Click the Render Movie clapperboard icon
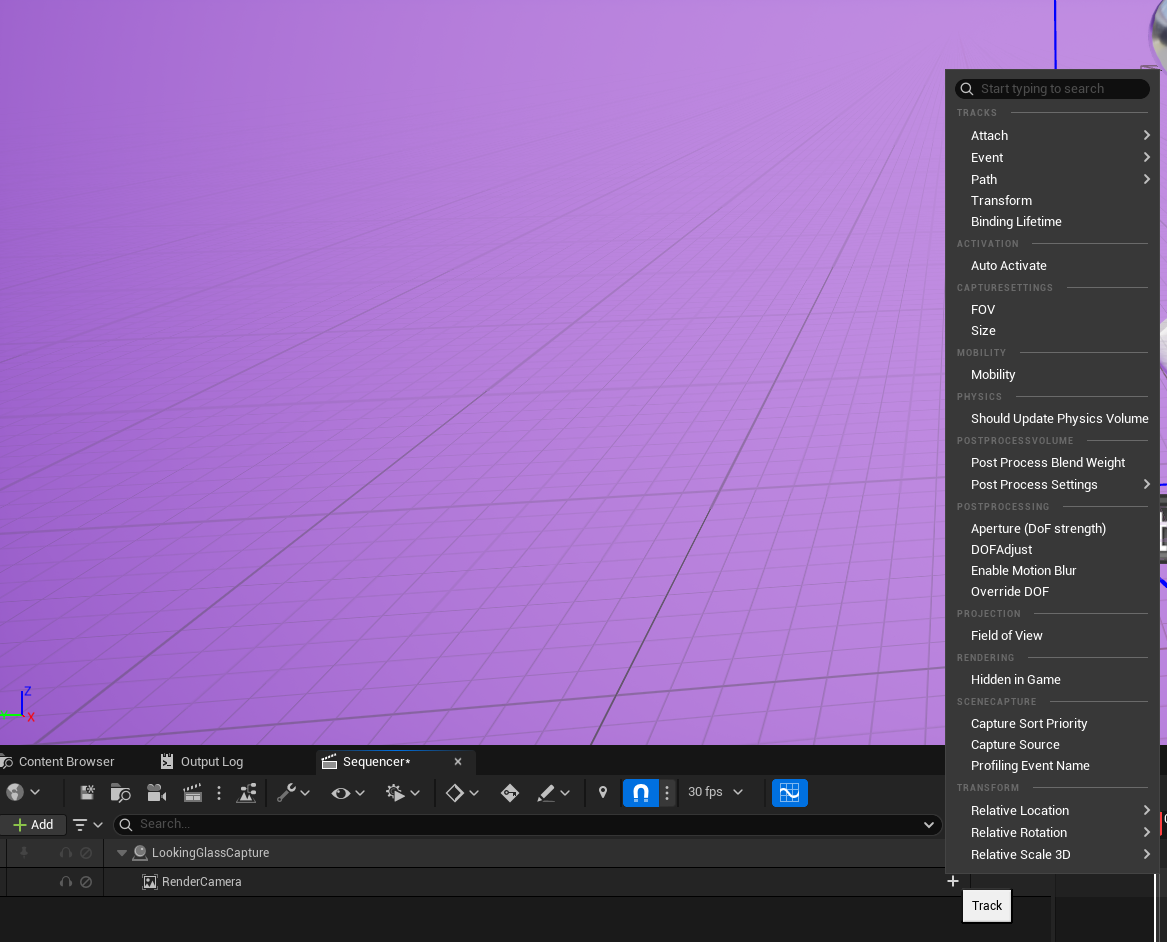The height and width of the screenshot is (942, 1167). [193, 793]
